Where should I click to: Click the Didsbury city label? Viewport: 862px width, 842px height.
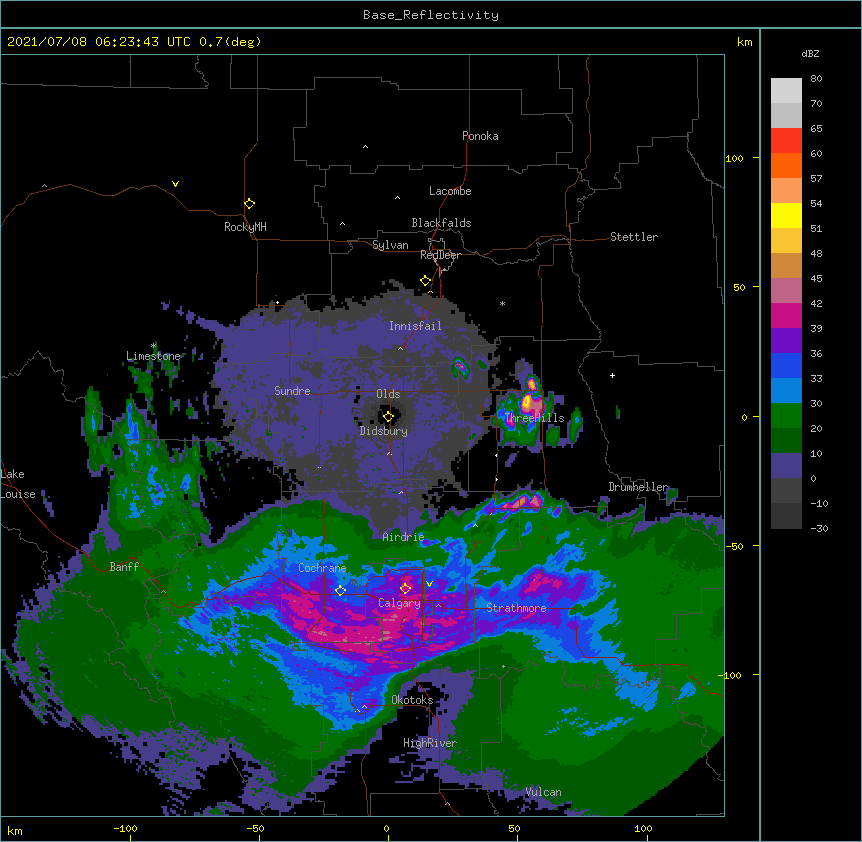pos(383,431)
